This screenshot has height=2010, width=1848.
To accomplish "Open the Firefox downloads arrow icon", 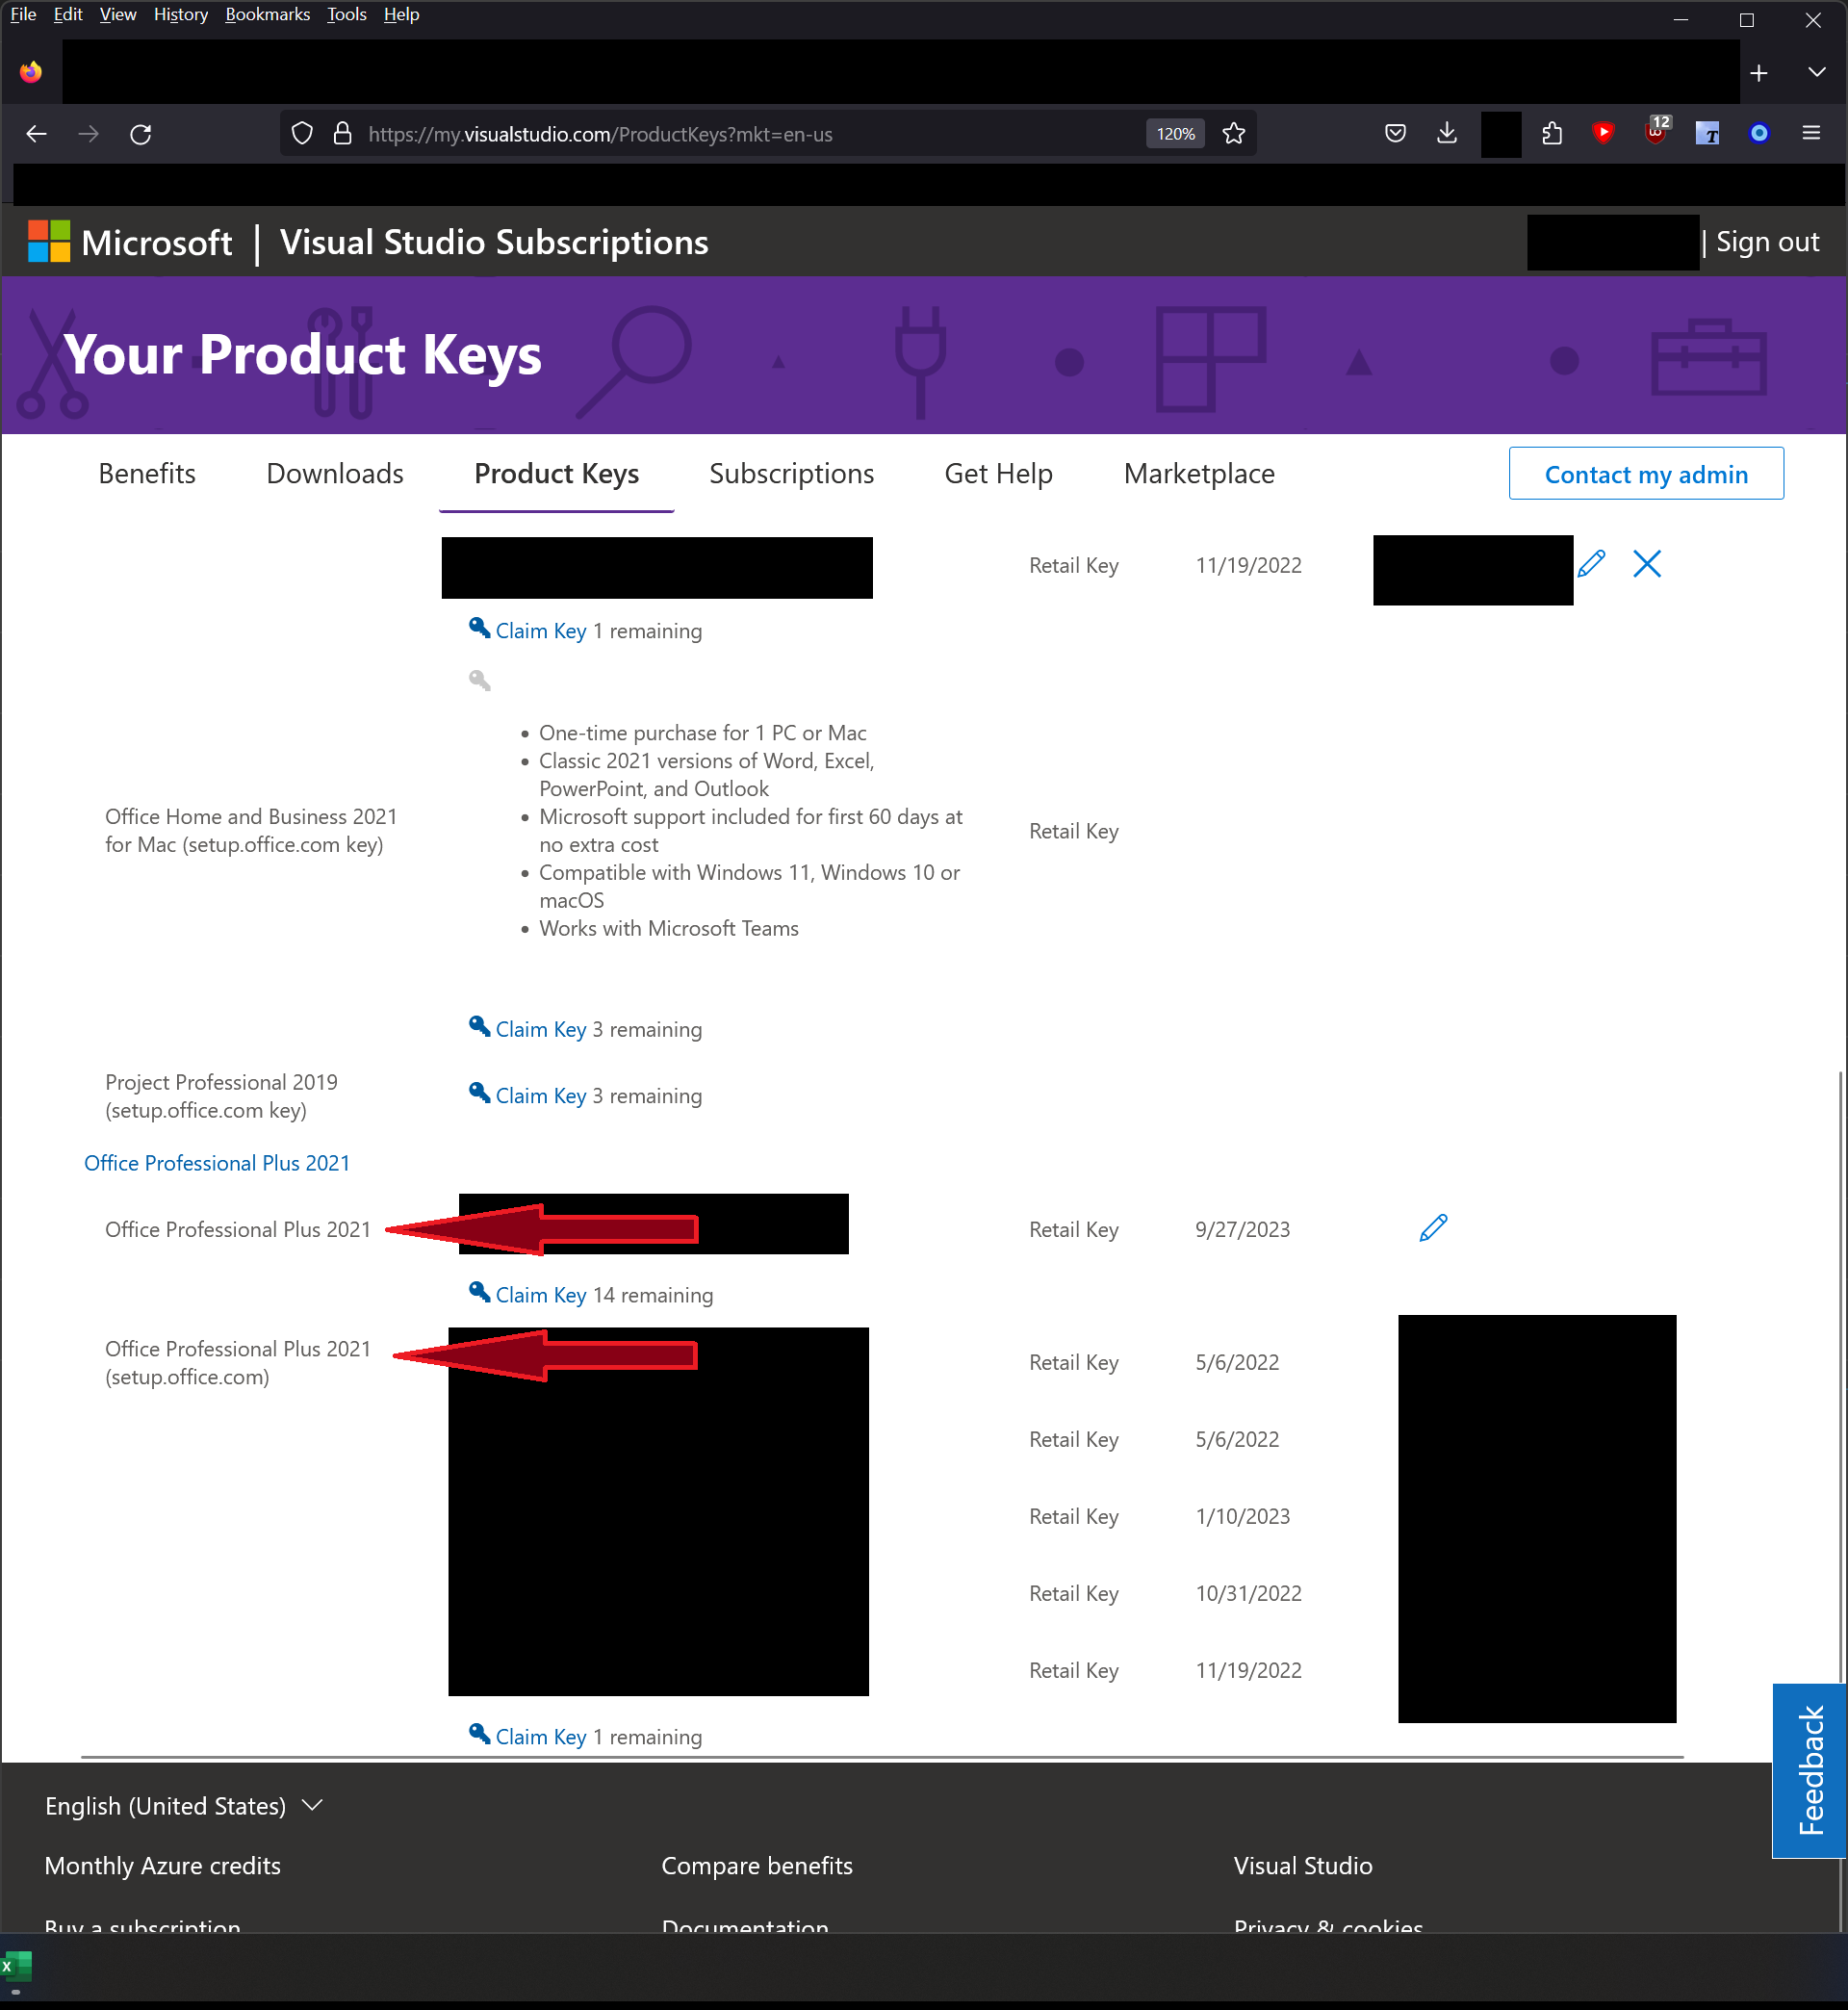I will [1447, 134].
